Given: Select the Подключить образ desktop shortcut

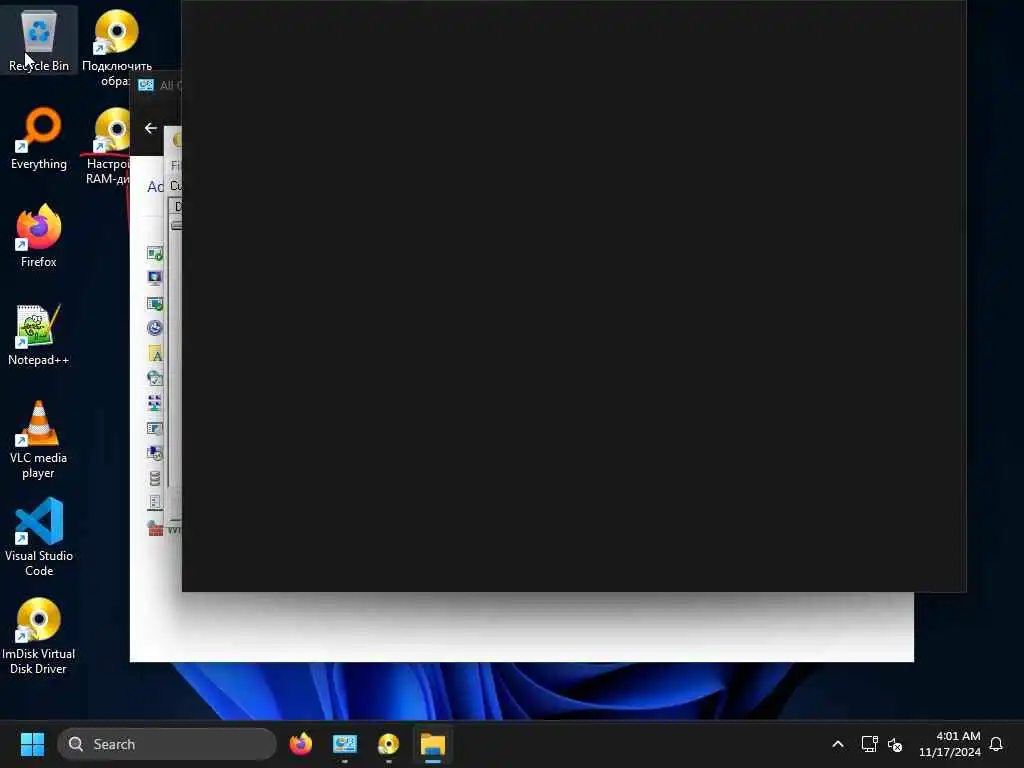Looking at the screenshot, I should coord(116,46).
